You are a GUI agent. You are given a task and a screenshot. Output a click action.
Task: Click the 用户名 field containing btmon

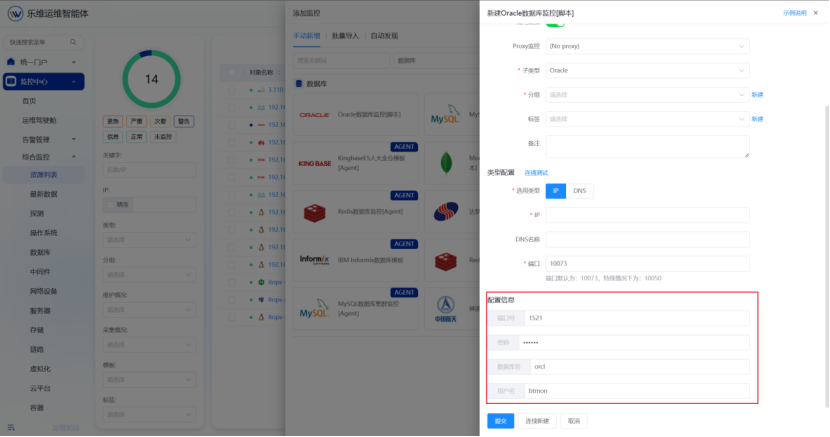pos(637,391)
